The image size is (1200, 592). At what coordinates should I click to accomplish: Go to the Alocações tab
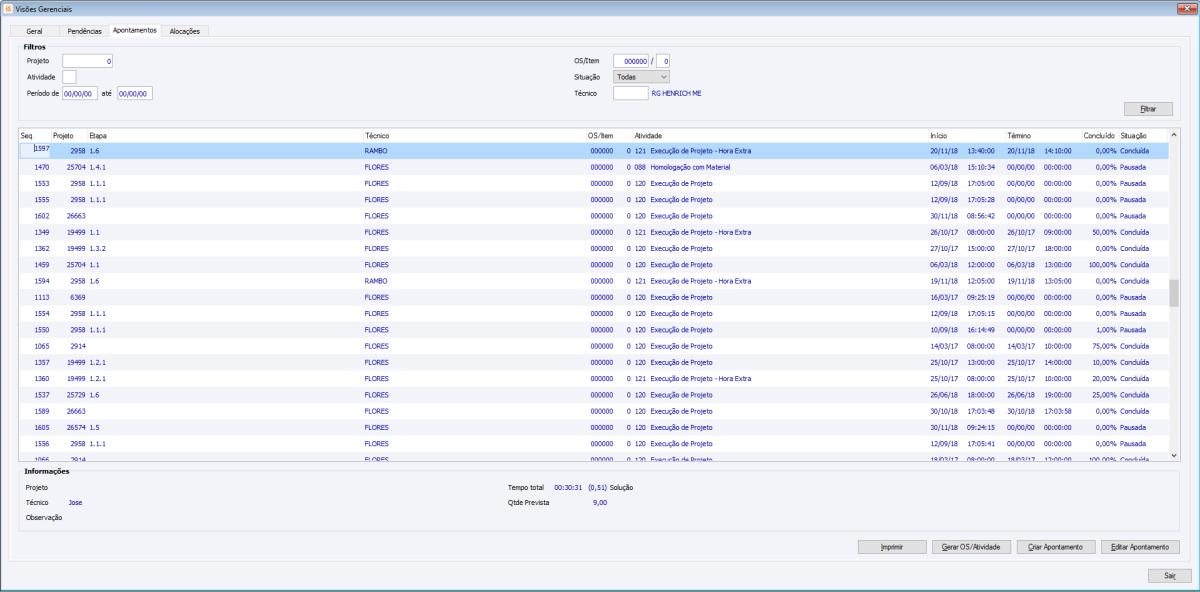coord(185,31)
